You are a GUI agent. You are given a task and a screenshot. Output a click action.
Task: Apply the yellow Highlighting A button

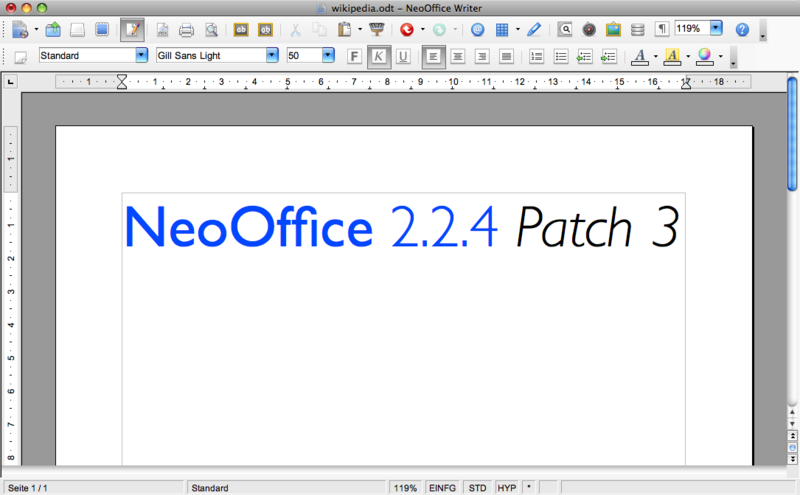tap(672, 56)
